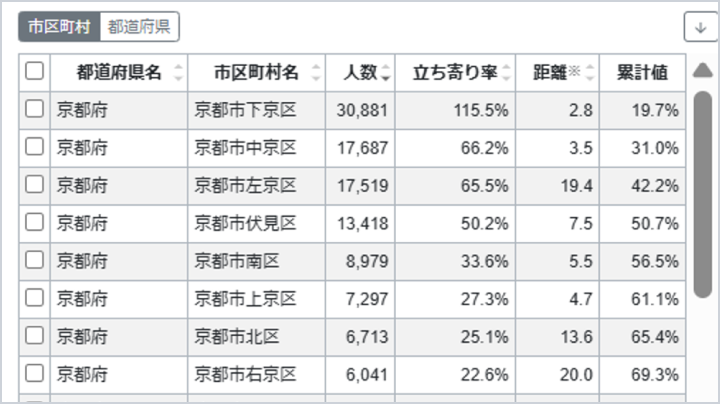The image size is (720, 404).
Task: Click the vertical scrollbar thumb
Action: point(702,195)
